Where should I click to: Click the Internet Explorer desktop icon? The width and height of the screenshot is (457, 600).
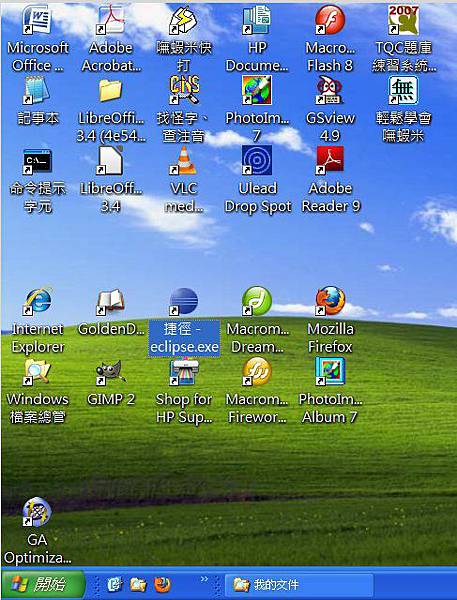(37, 302)
